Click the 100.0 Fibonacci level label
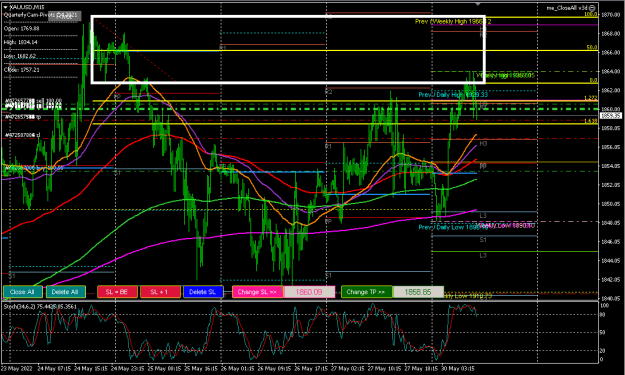625x375 pixels. click(591, 14)
